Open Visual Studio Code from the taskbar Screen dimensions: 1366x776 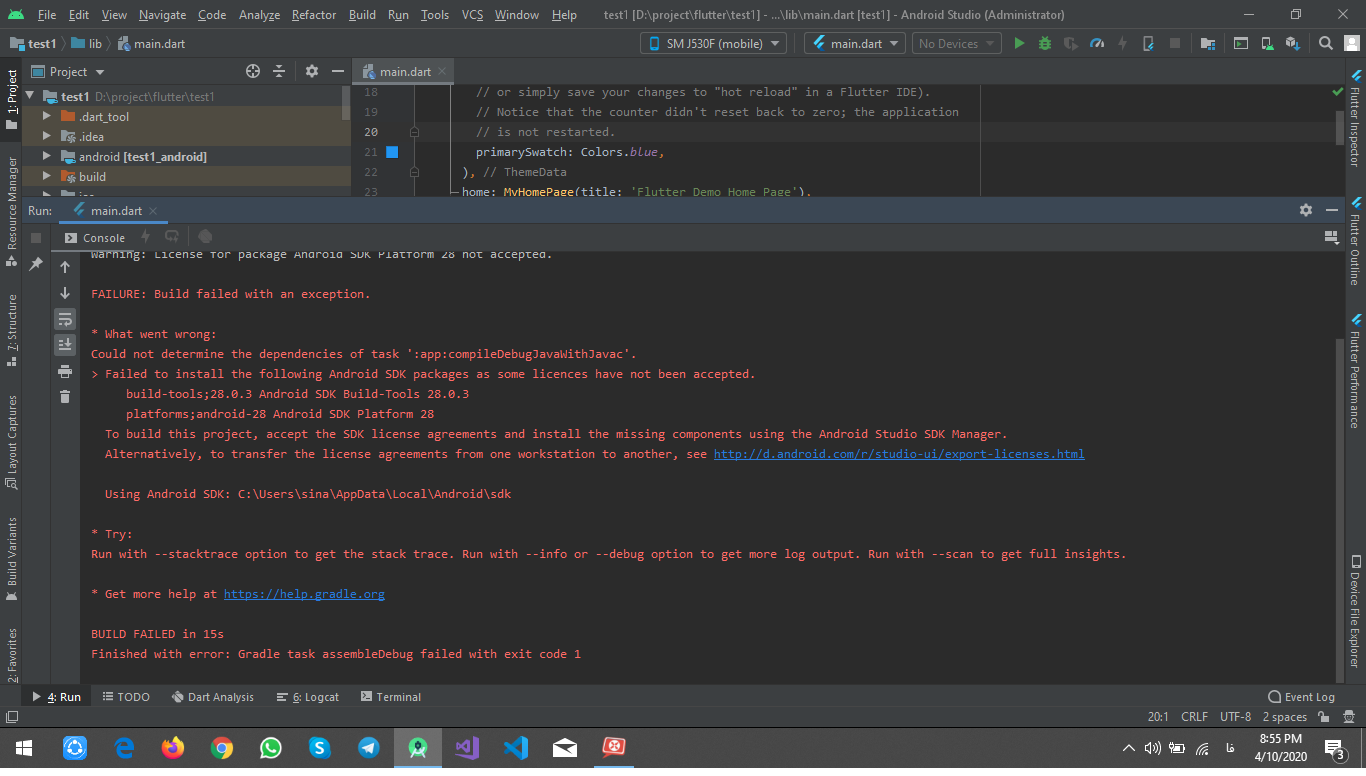tap(516, 747)
